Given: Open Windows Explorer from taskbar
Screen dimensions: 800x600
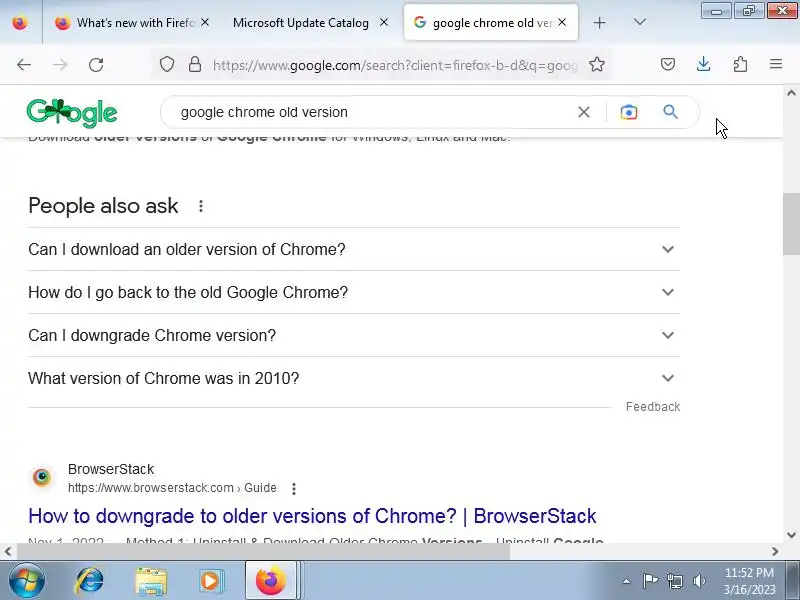Looking at the screenshot, I should (151, 581).
